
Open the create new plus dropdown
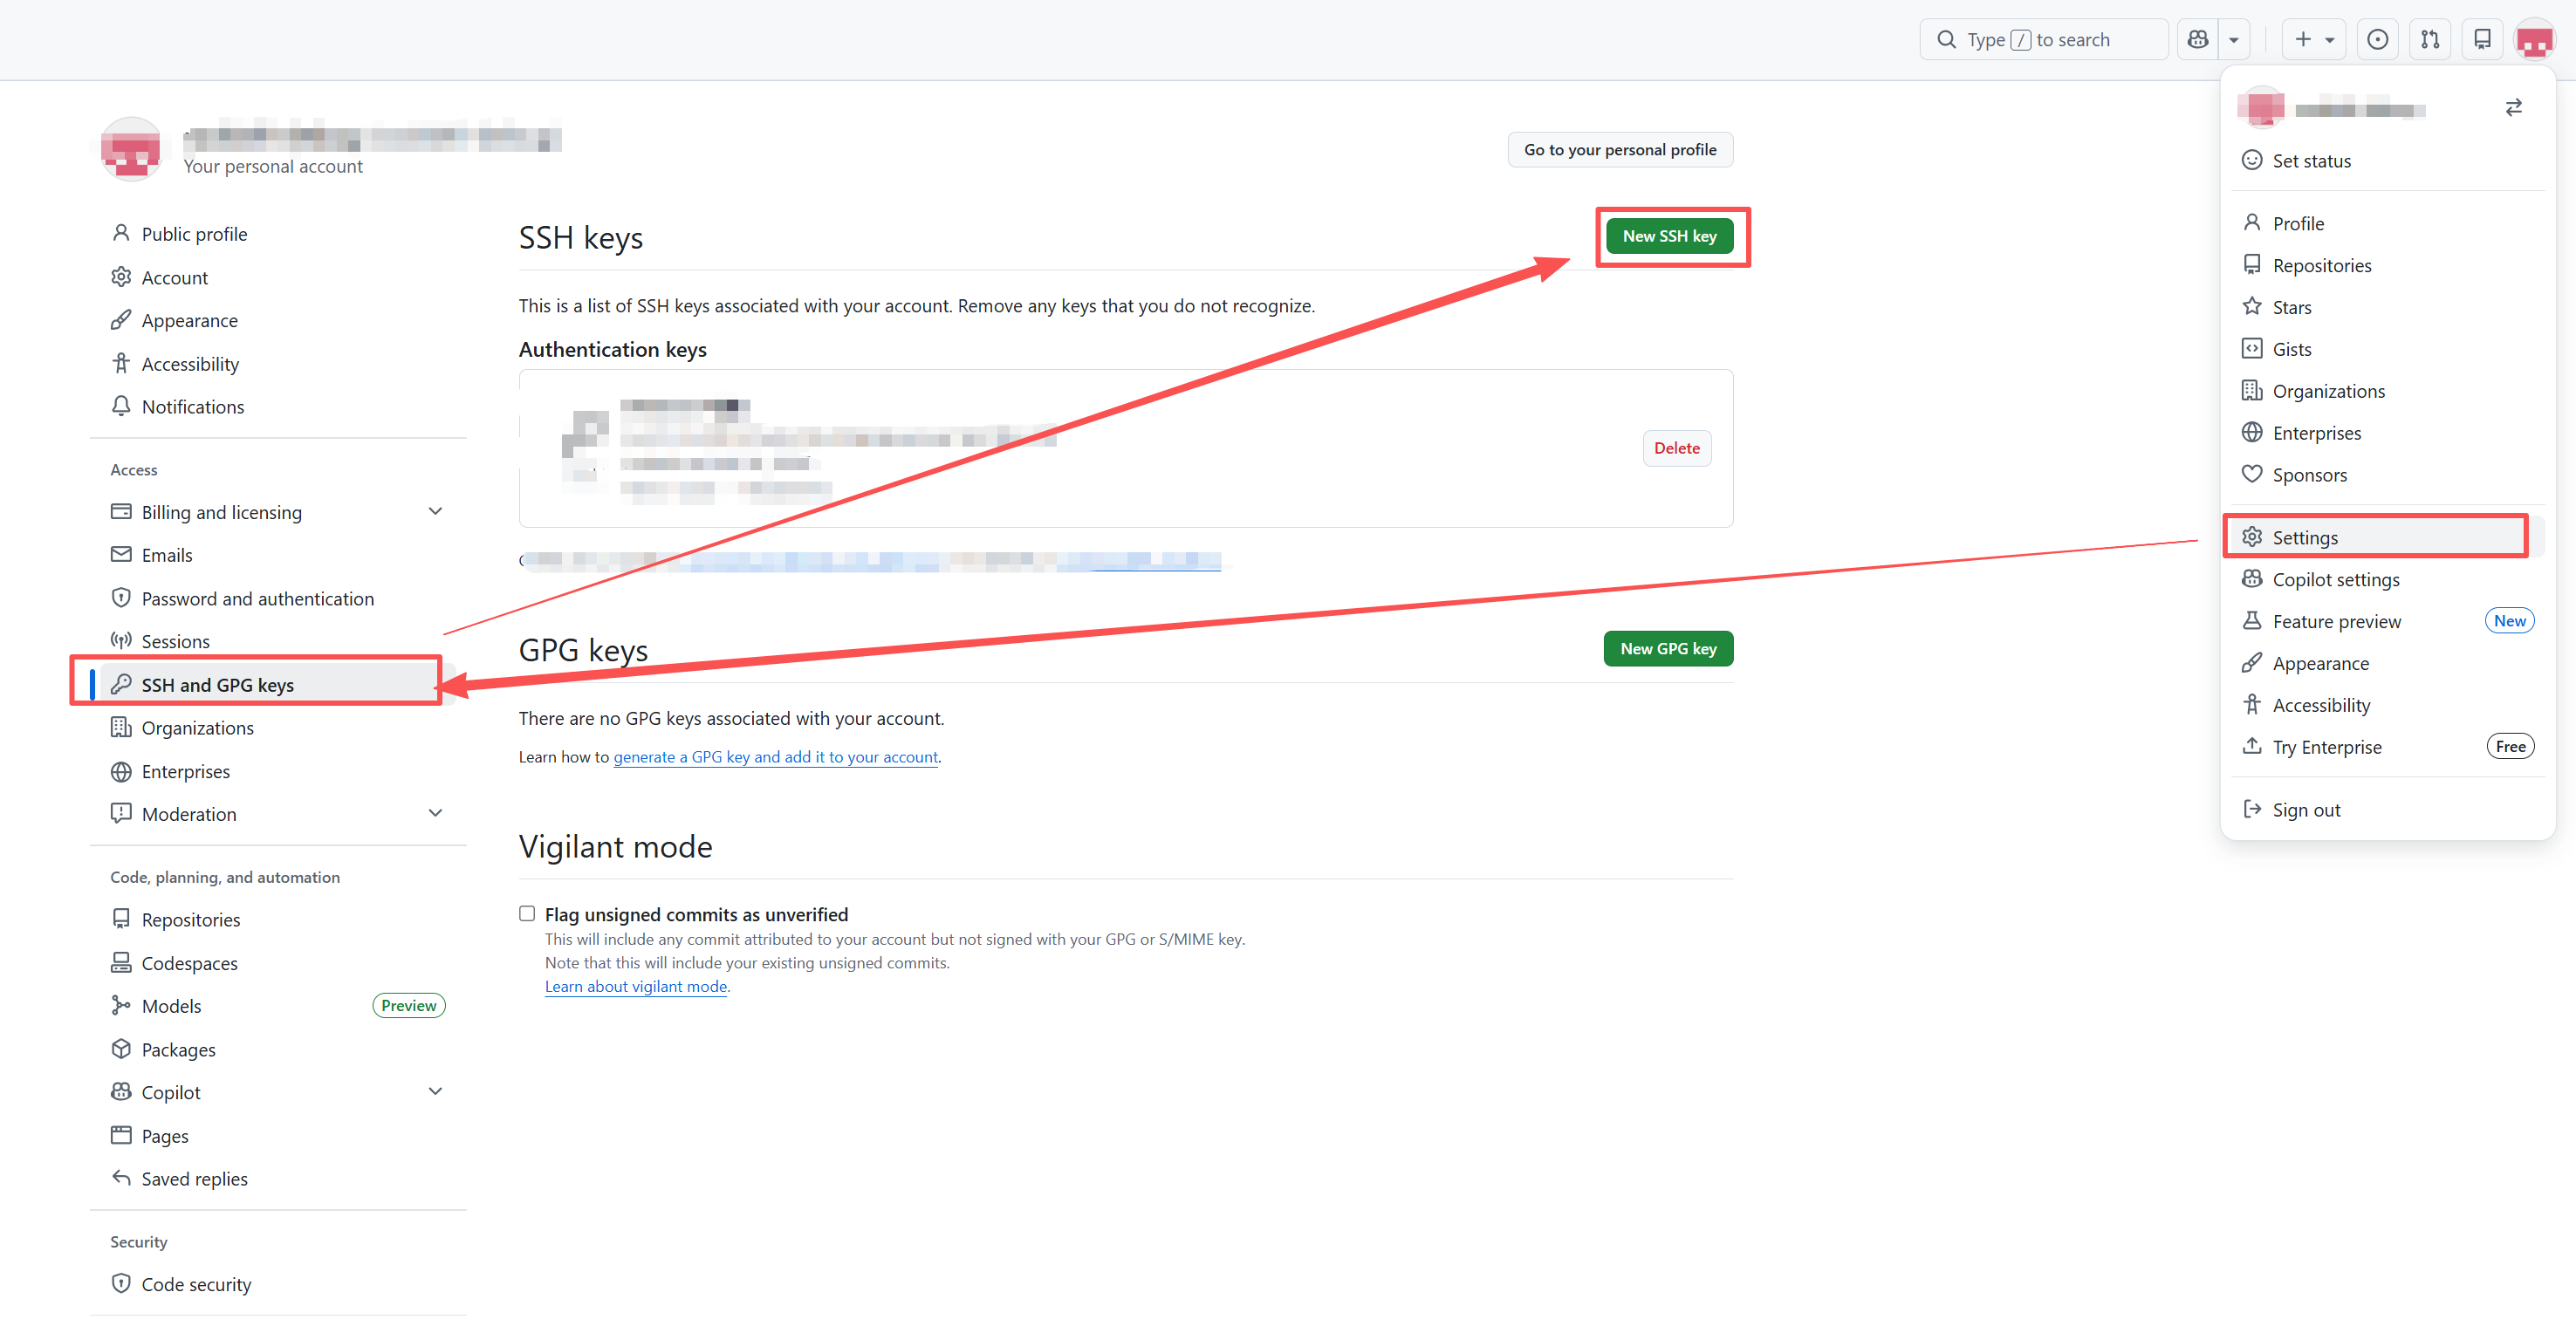[2313, 40]
